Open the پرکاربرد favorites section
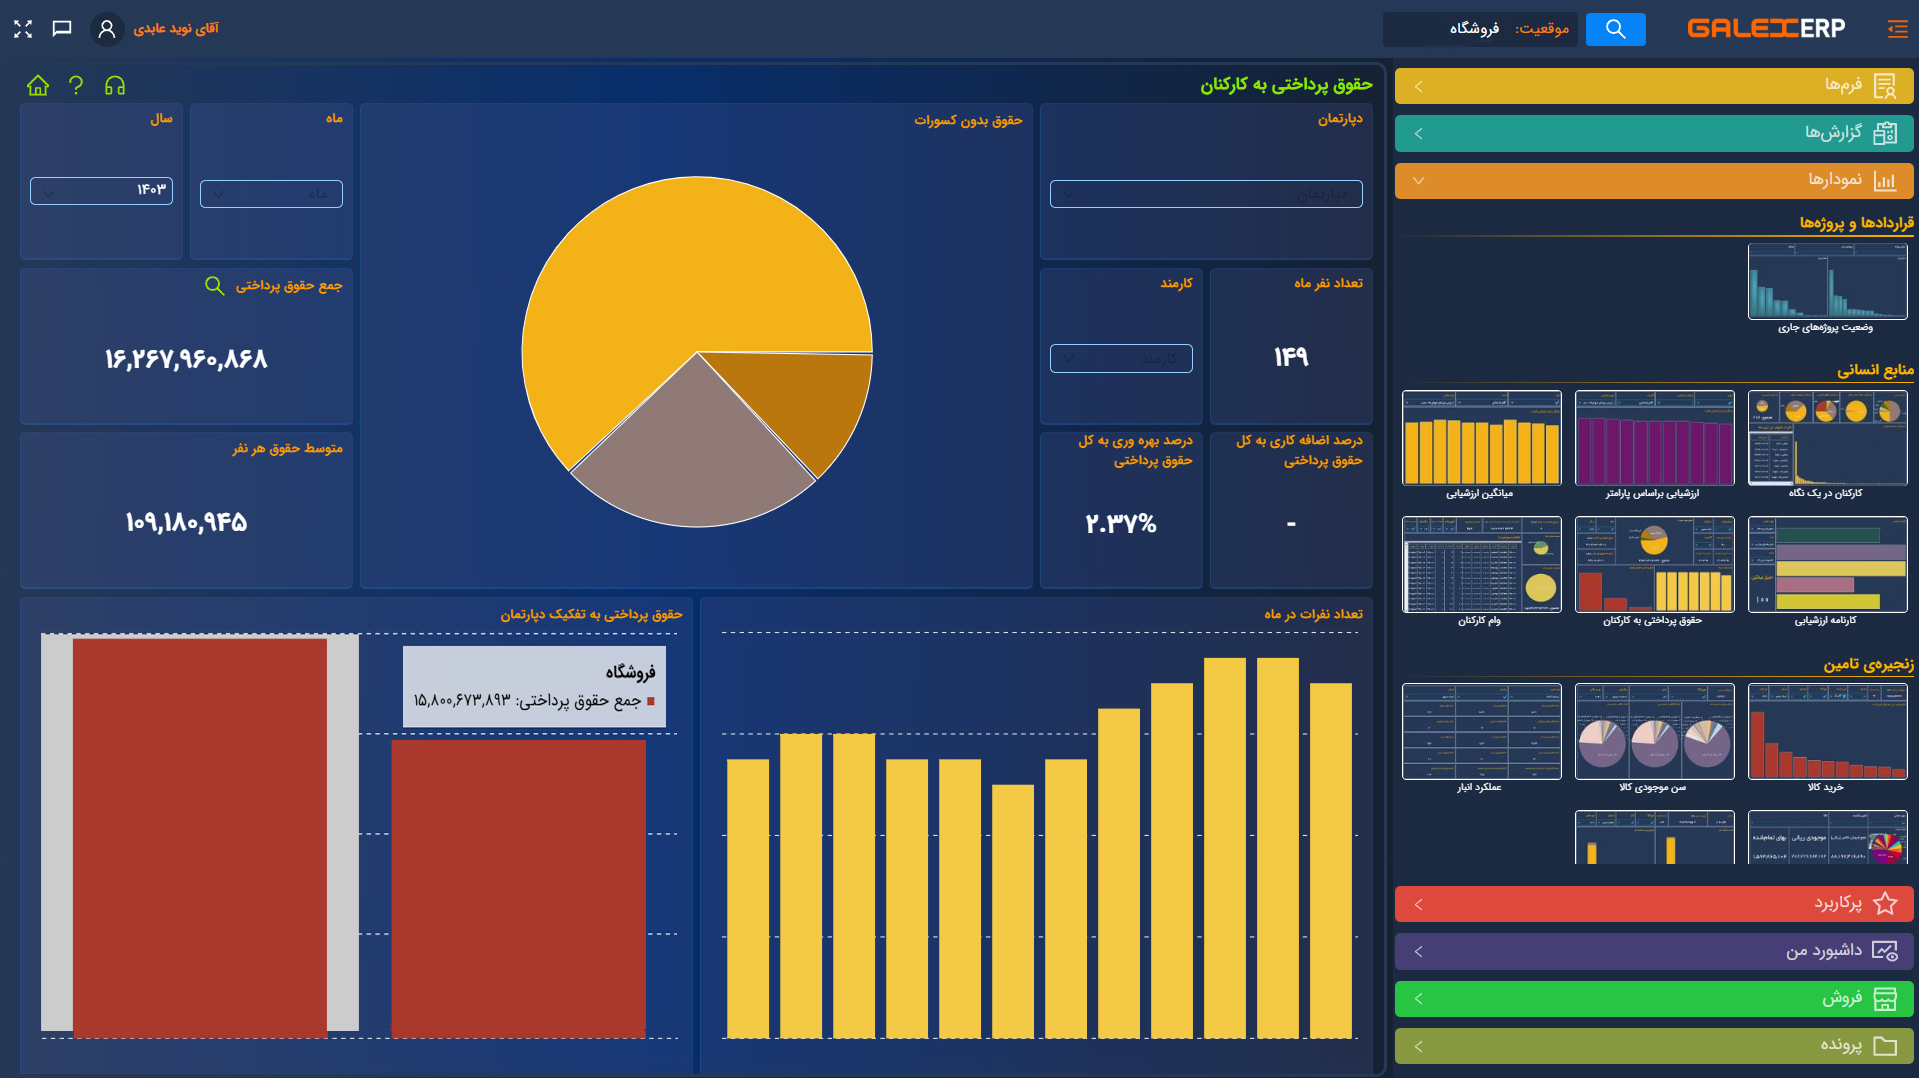Image resolution: width=1919 pixels, height=1078 pixels. [1654, 904]
